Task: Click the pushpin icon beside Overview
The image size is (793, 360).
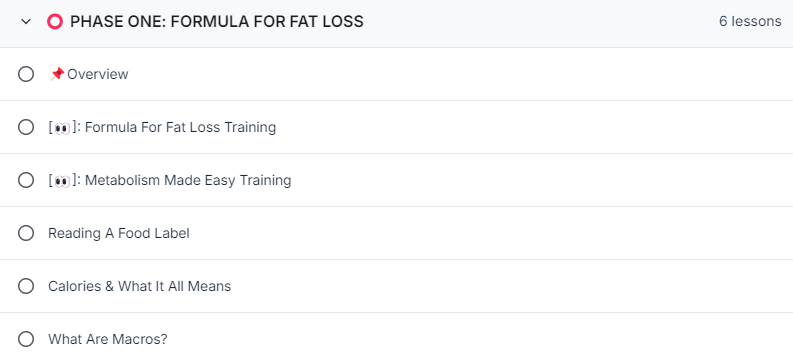Action: 57,74
